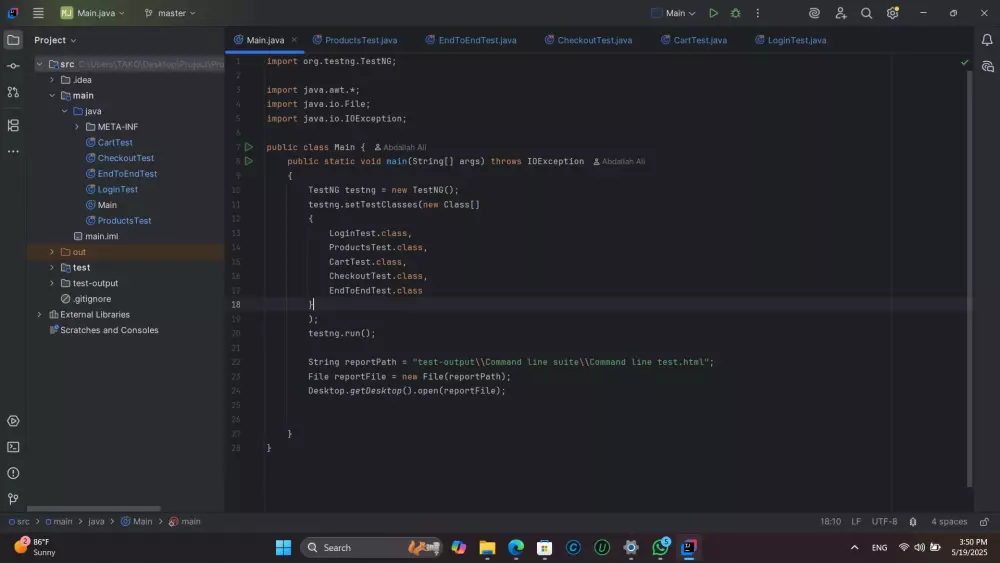Expand the META-INF folder
The image size is (1000, 563).
(77, 127)
